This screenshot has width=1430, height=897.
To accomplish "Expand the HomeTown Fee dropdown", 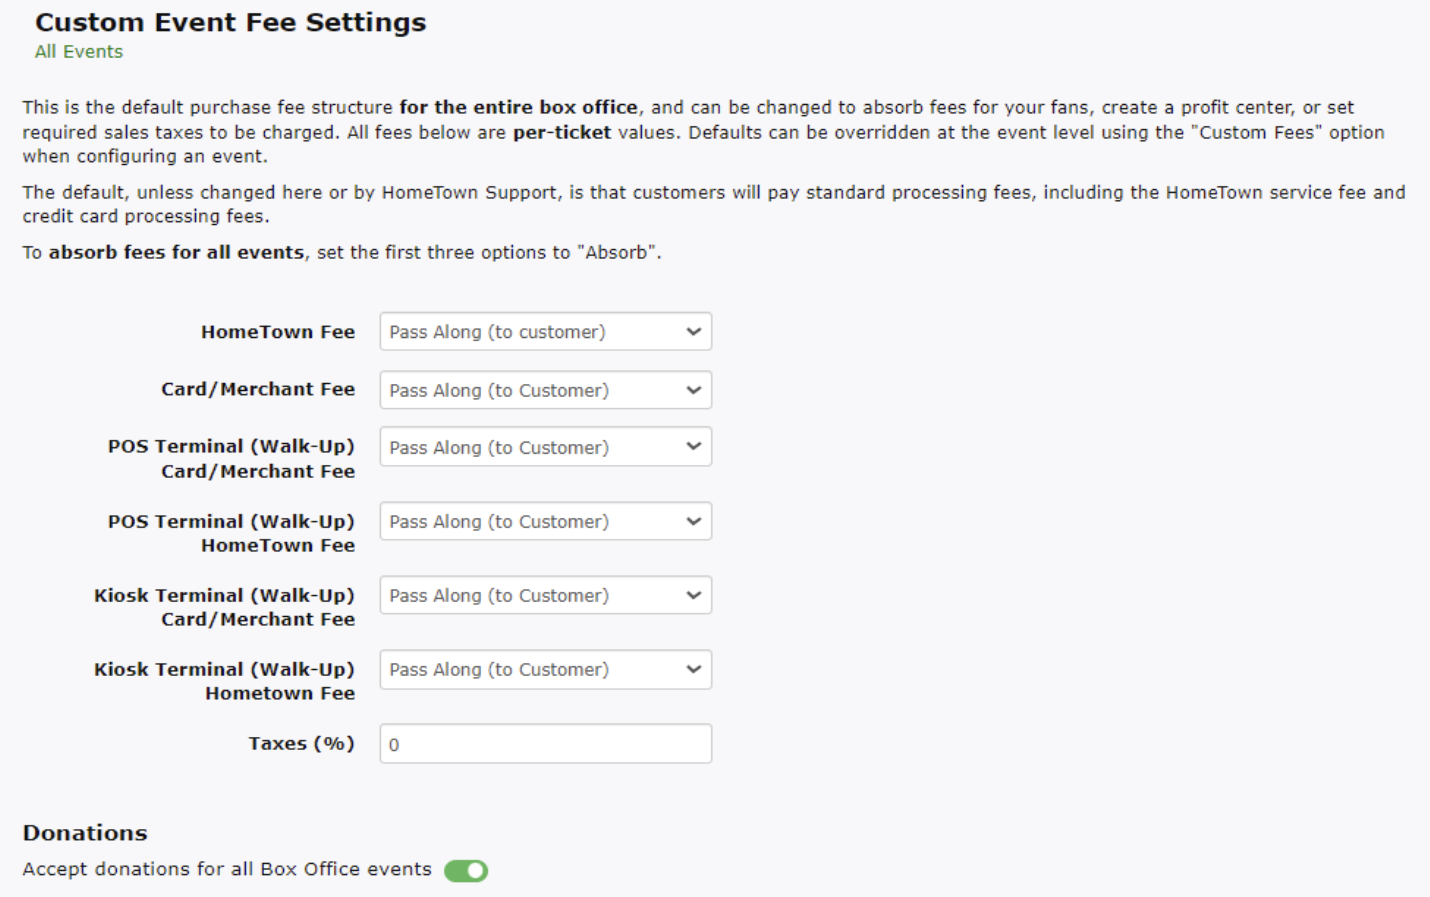I will pyautogui.click(x=545, y=332).
